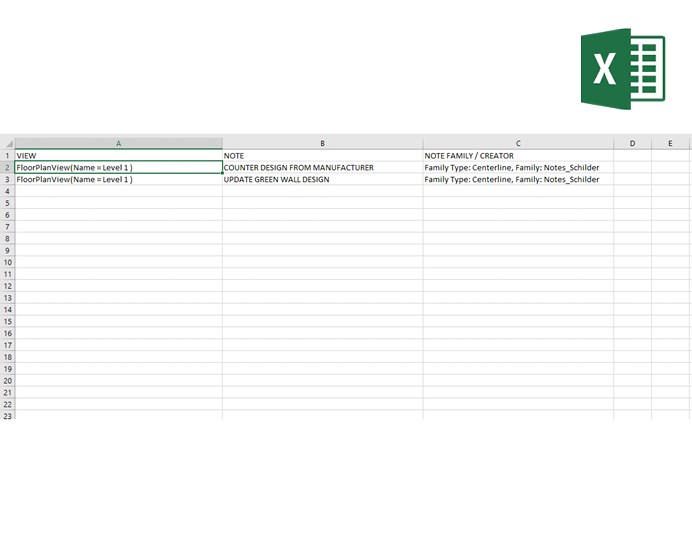Image resolution: width=692 pixels, height=553 pixels.
Task: Select column A header
Action: click(118, 144)
